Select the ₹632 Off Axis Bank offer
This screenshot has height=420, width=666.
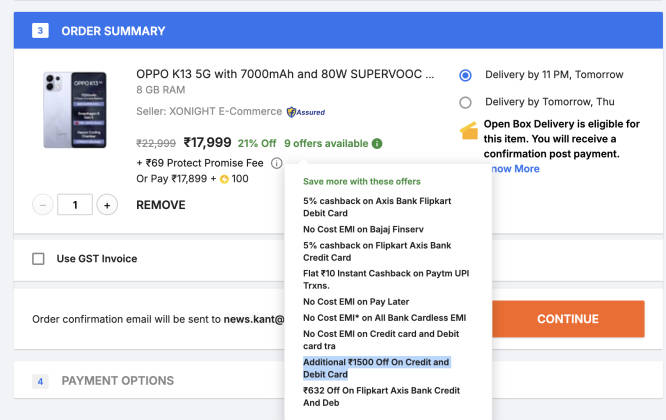coord(381,397)
